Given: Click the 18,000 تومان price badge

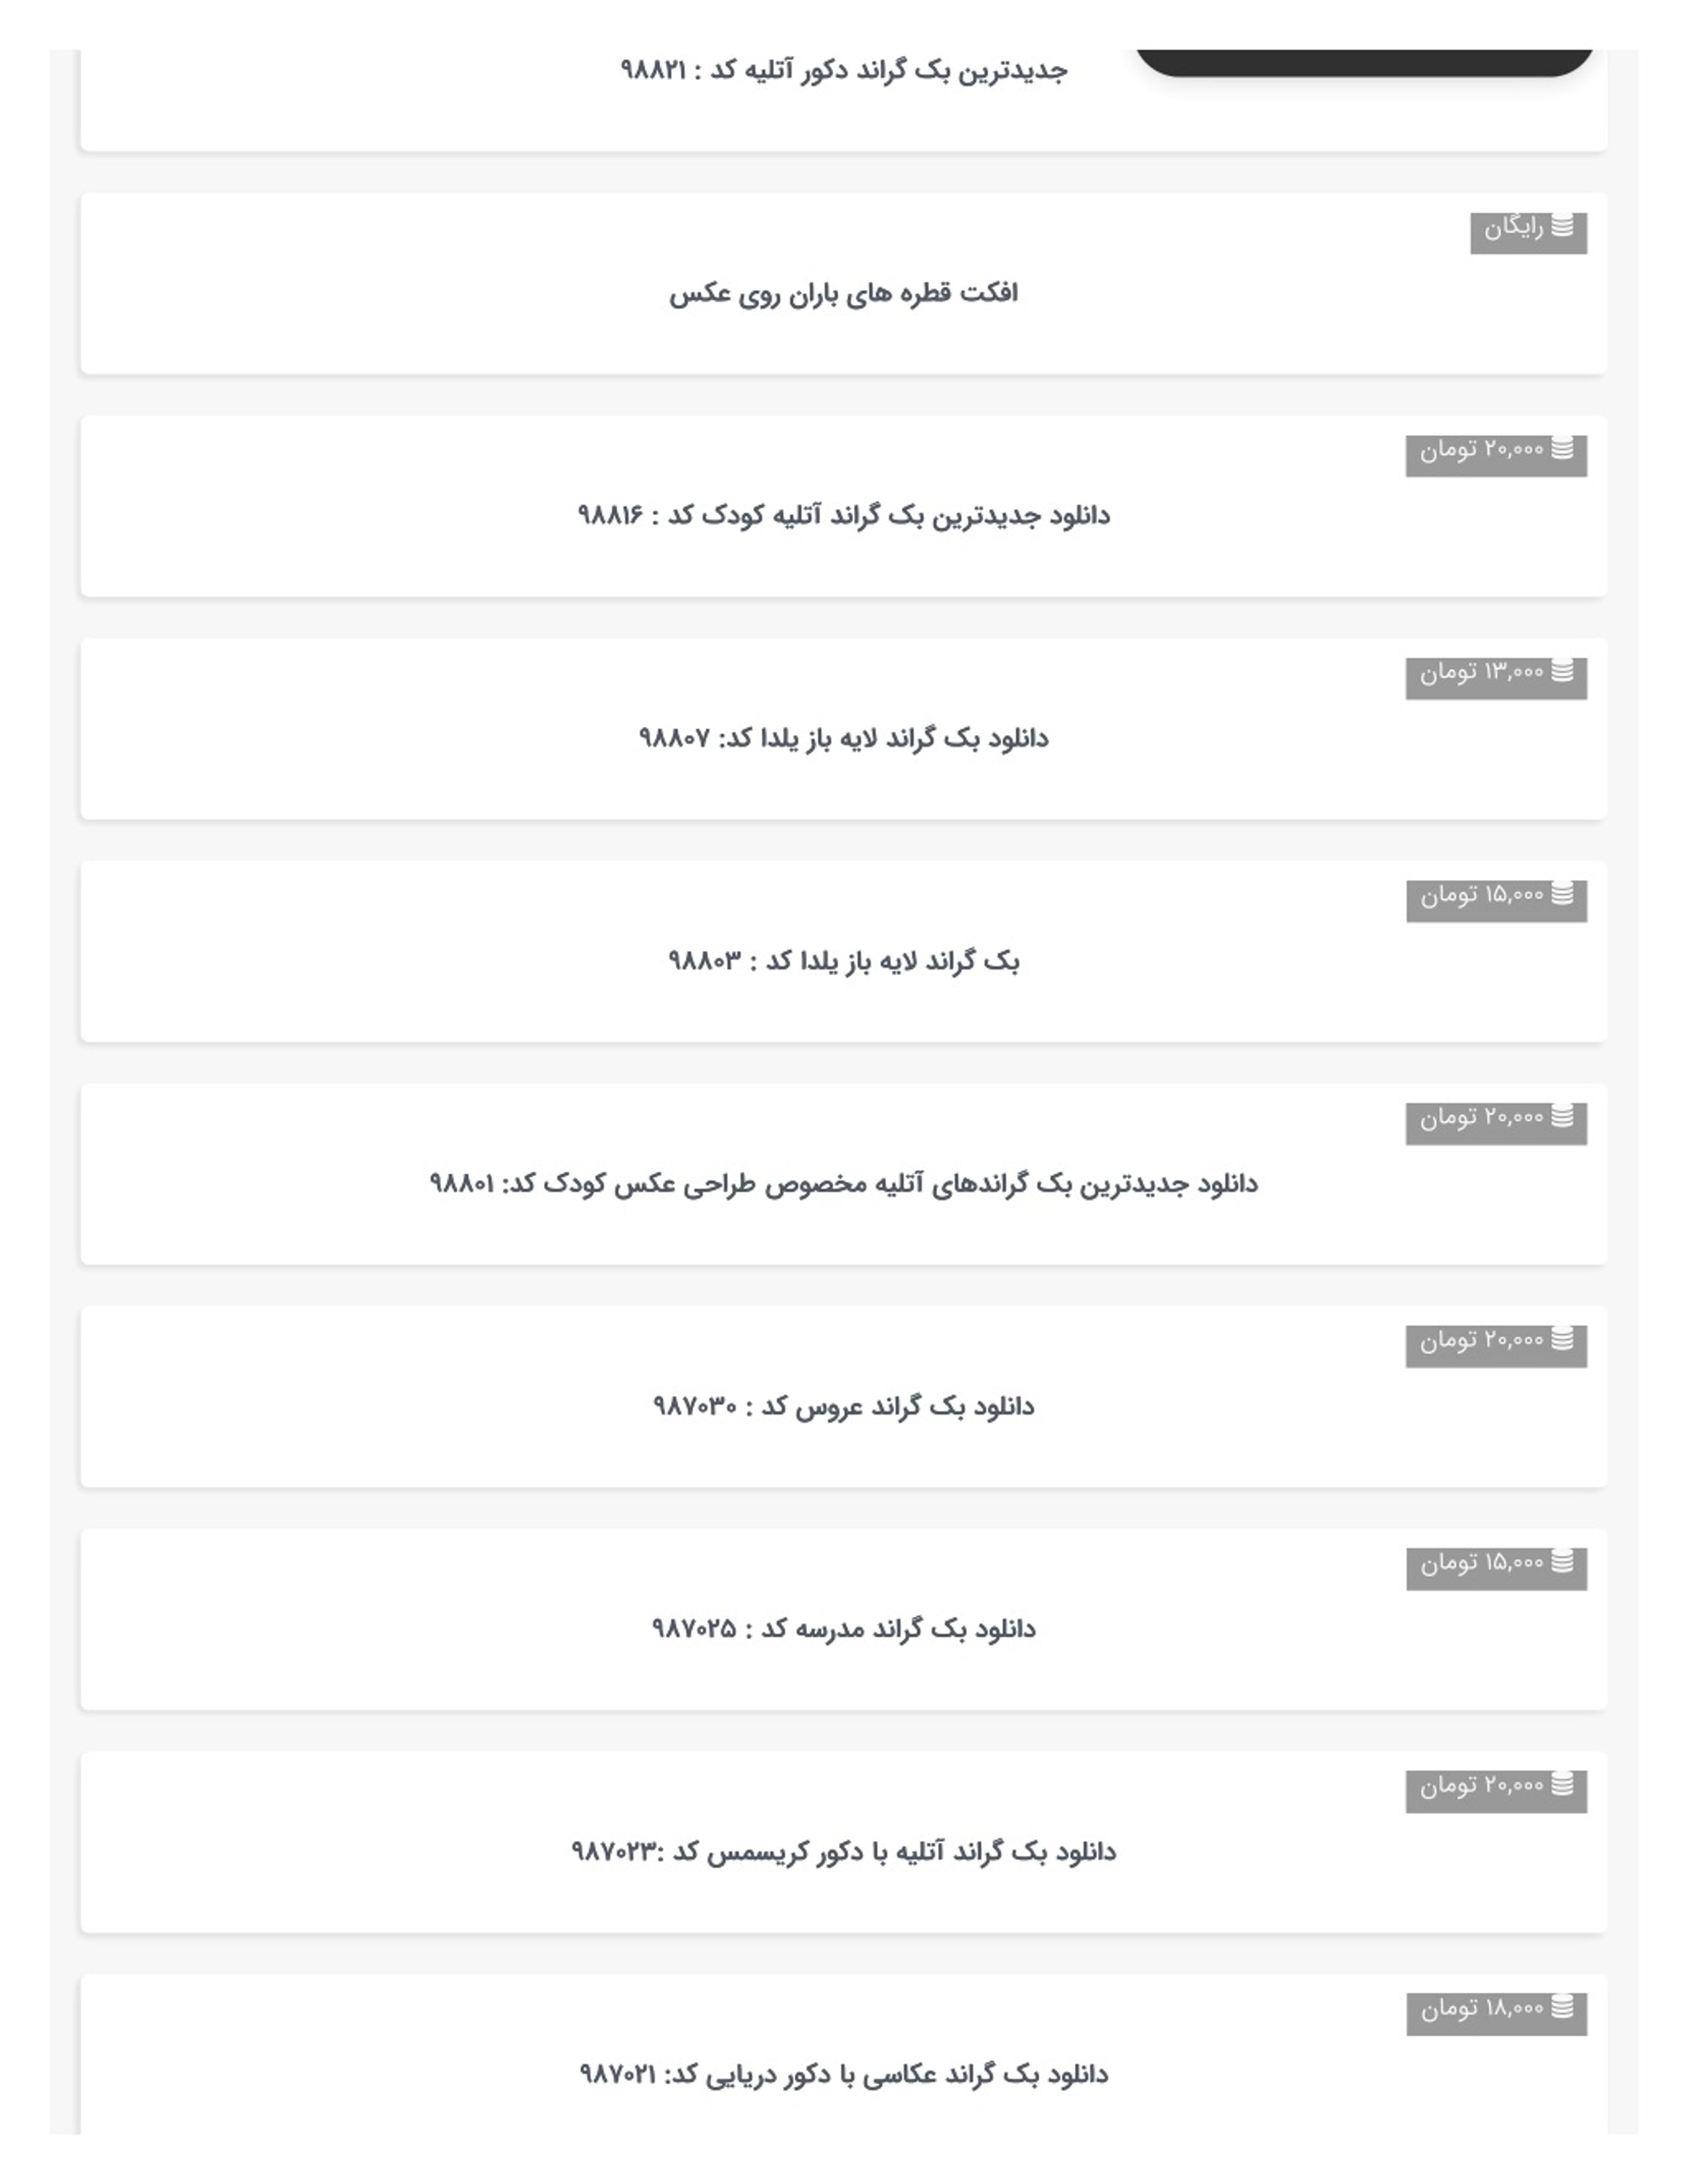Looking at the screenshot, I should coord(1496,2014).
